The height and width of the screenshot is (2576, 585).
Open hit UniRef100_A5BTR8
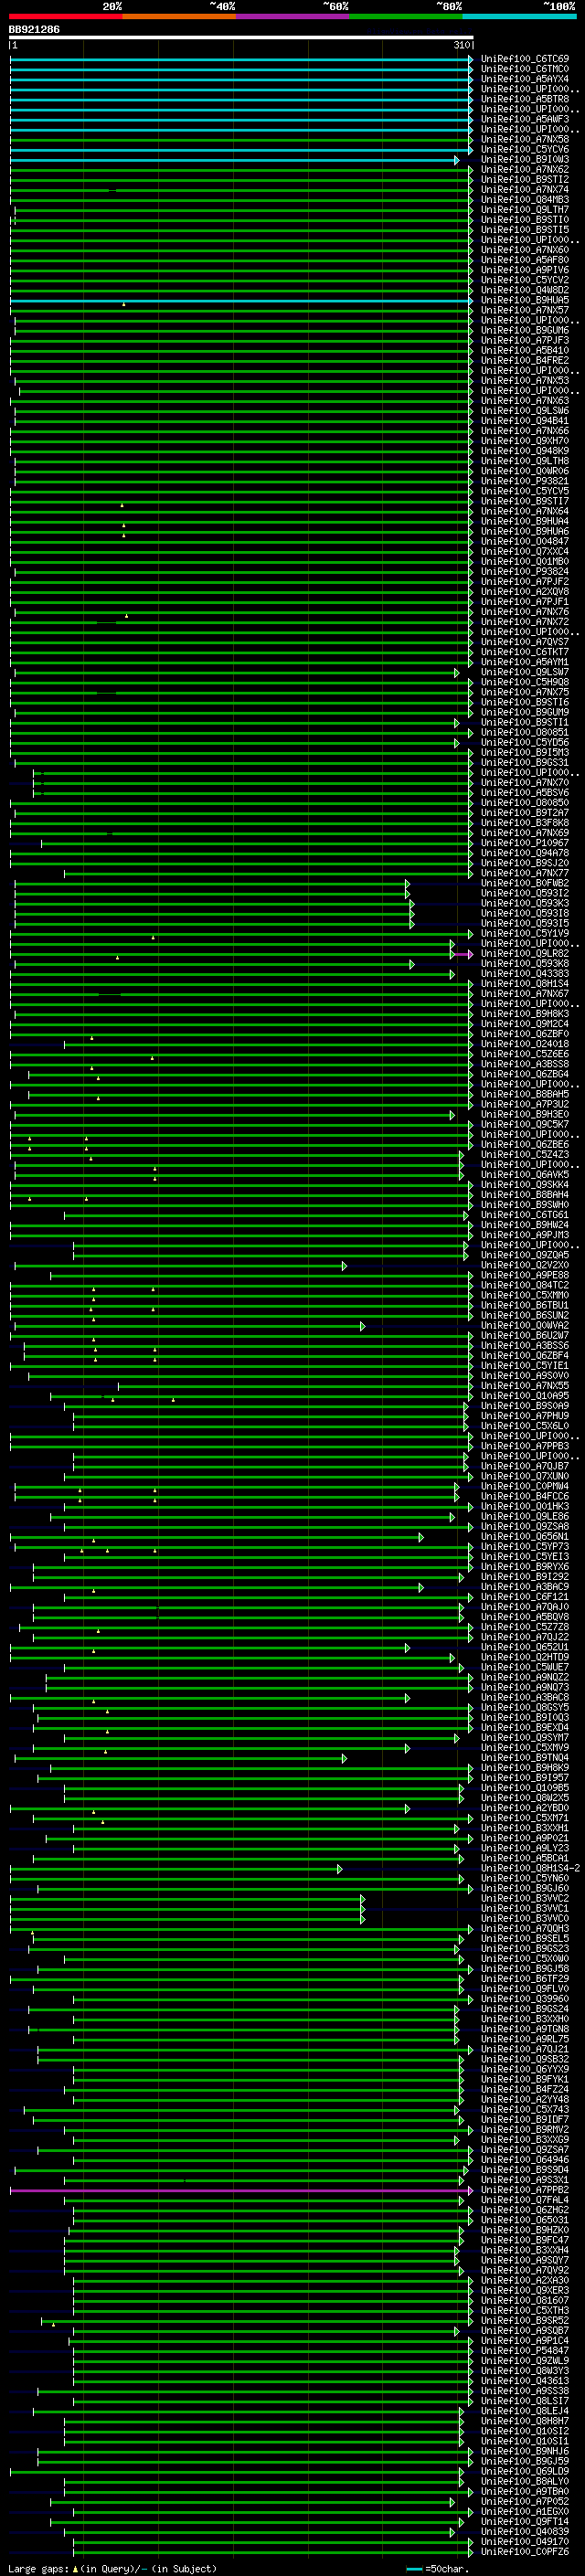tap(525, 99)
